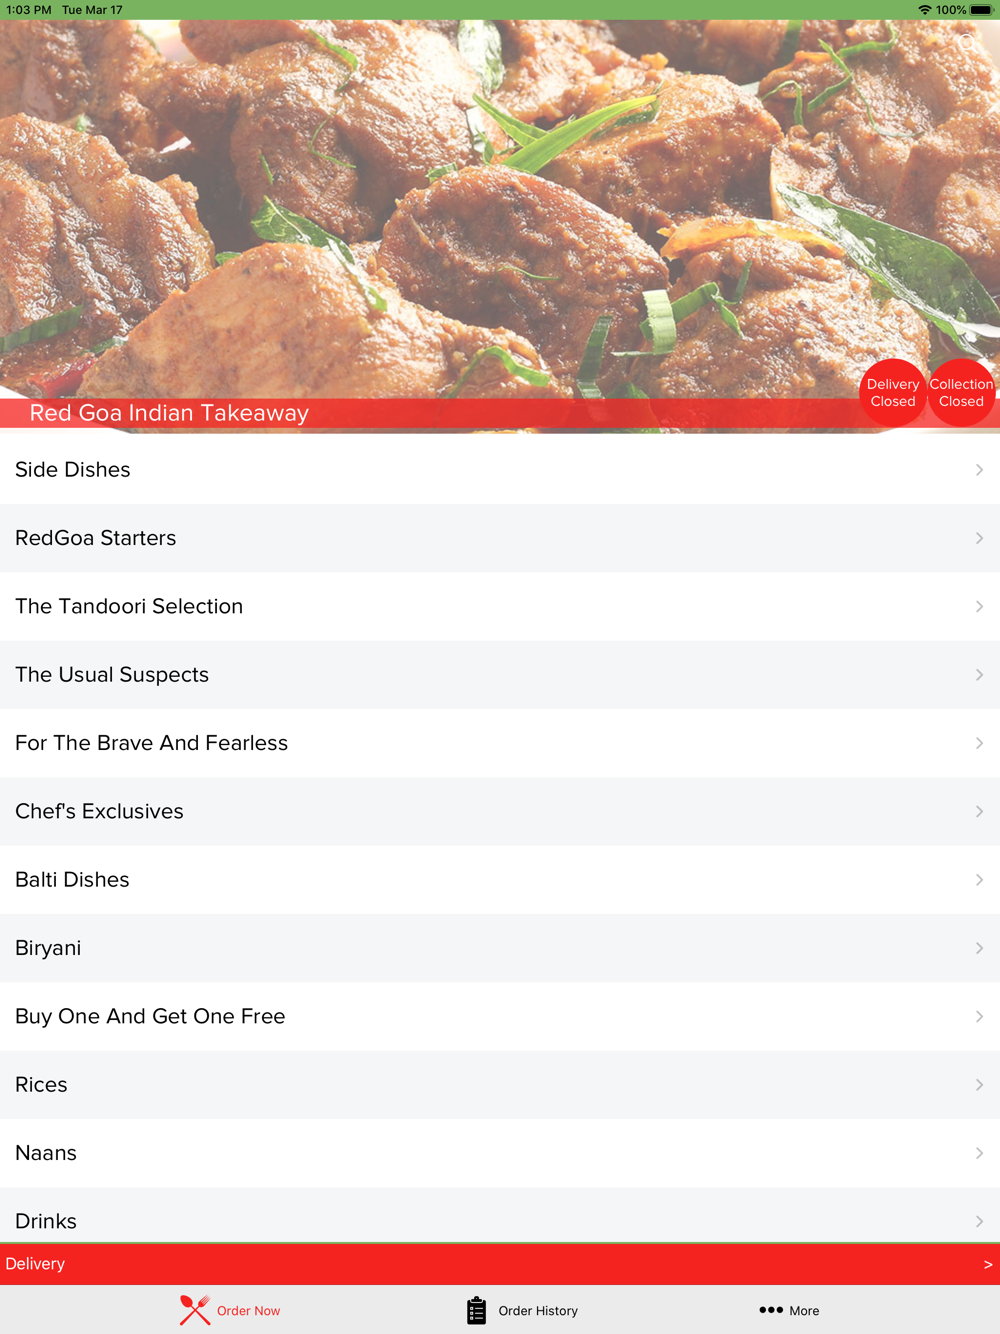Select the Naans category

[x=500, y=1153]
